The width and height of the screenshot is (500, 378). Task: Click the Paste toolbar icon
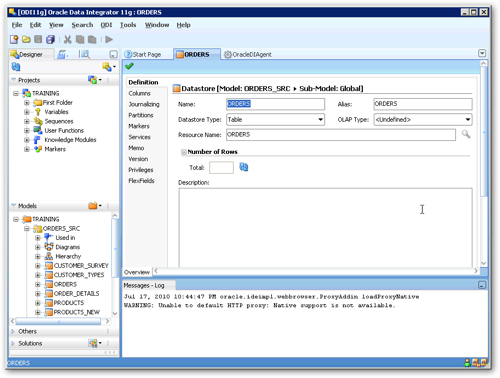92,40
